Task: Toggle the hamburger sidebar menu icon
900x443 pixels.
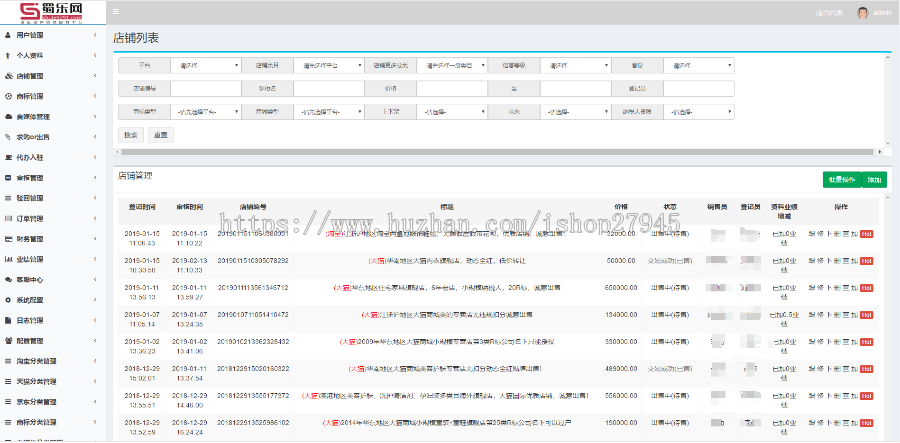Action: 116,11
